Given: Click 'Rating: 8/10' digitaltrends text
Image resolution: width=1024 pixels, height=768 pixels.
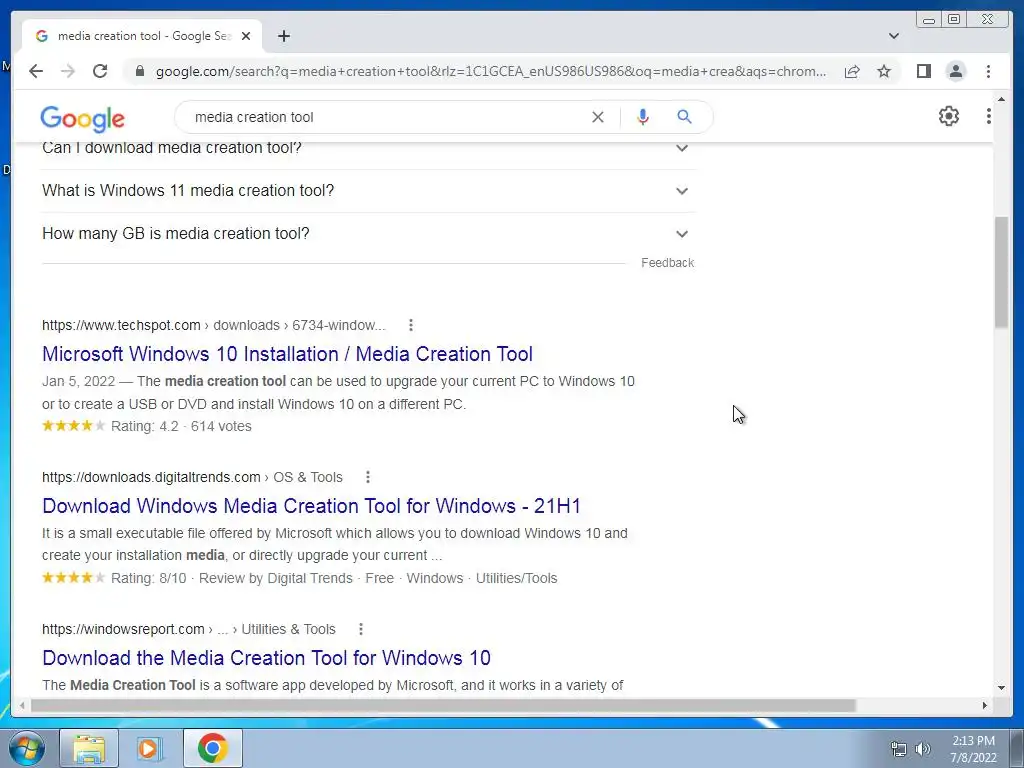Looking at the screenshot, I should (x=148, y=579).
